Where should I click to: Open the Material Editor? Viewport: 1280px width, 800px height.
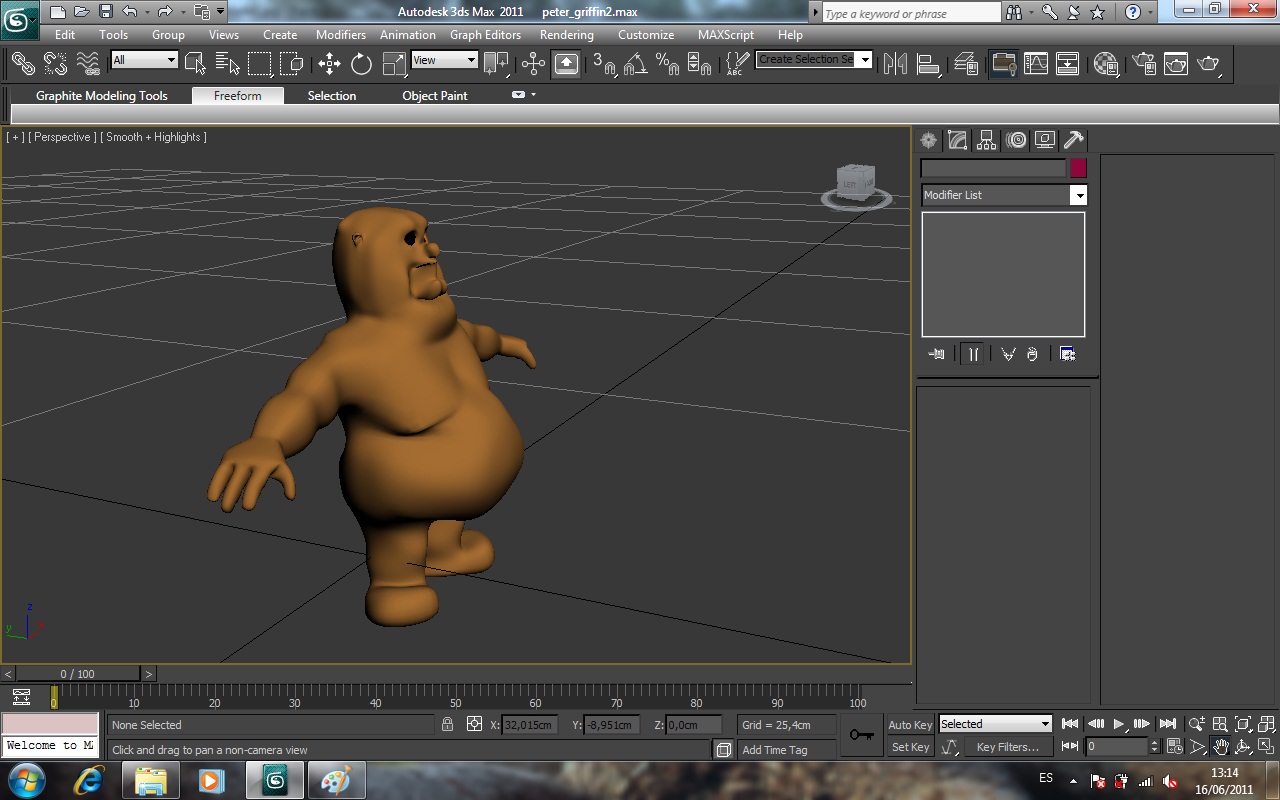coord(1105,64)
